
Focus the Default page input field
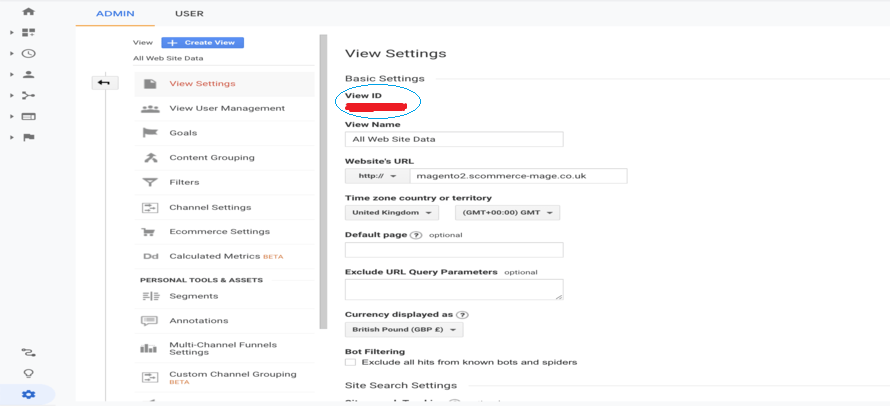pyautogui.click(x=454, y=250)
